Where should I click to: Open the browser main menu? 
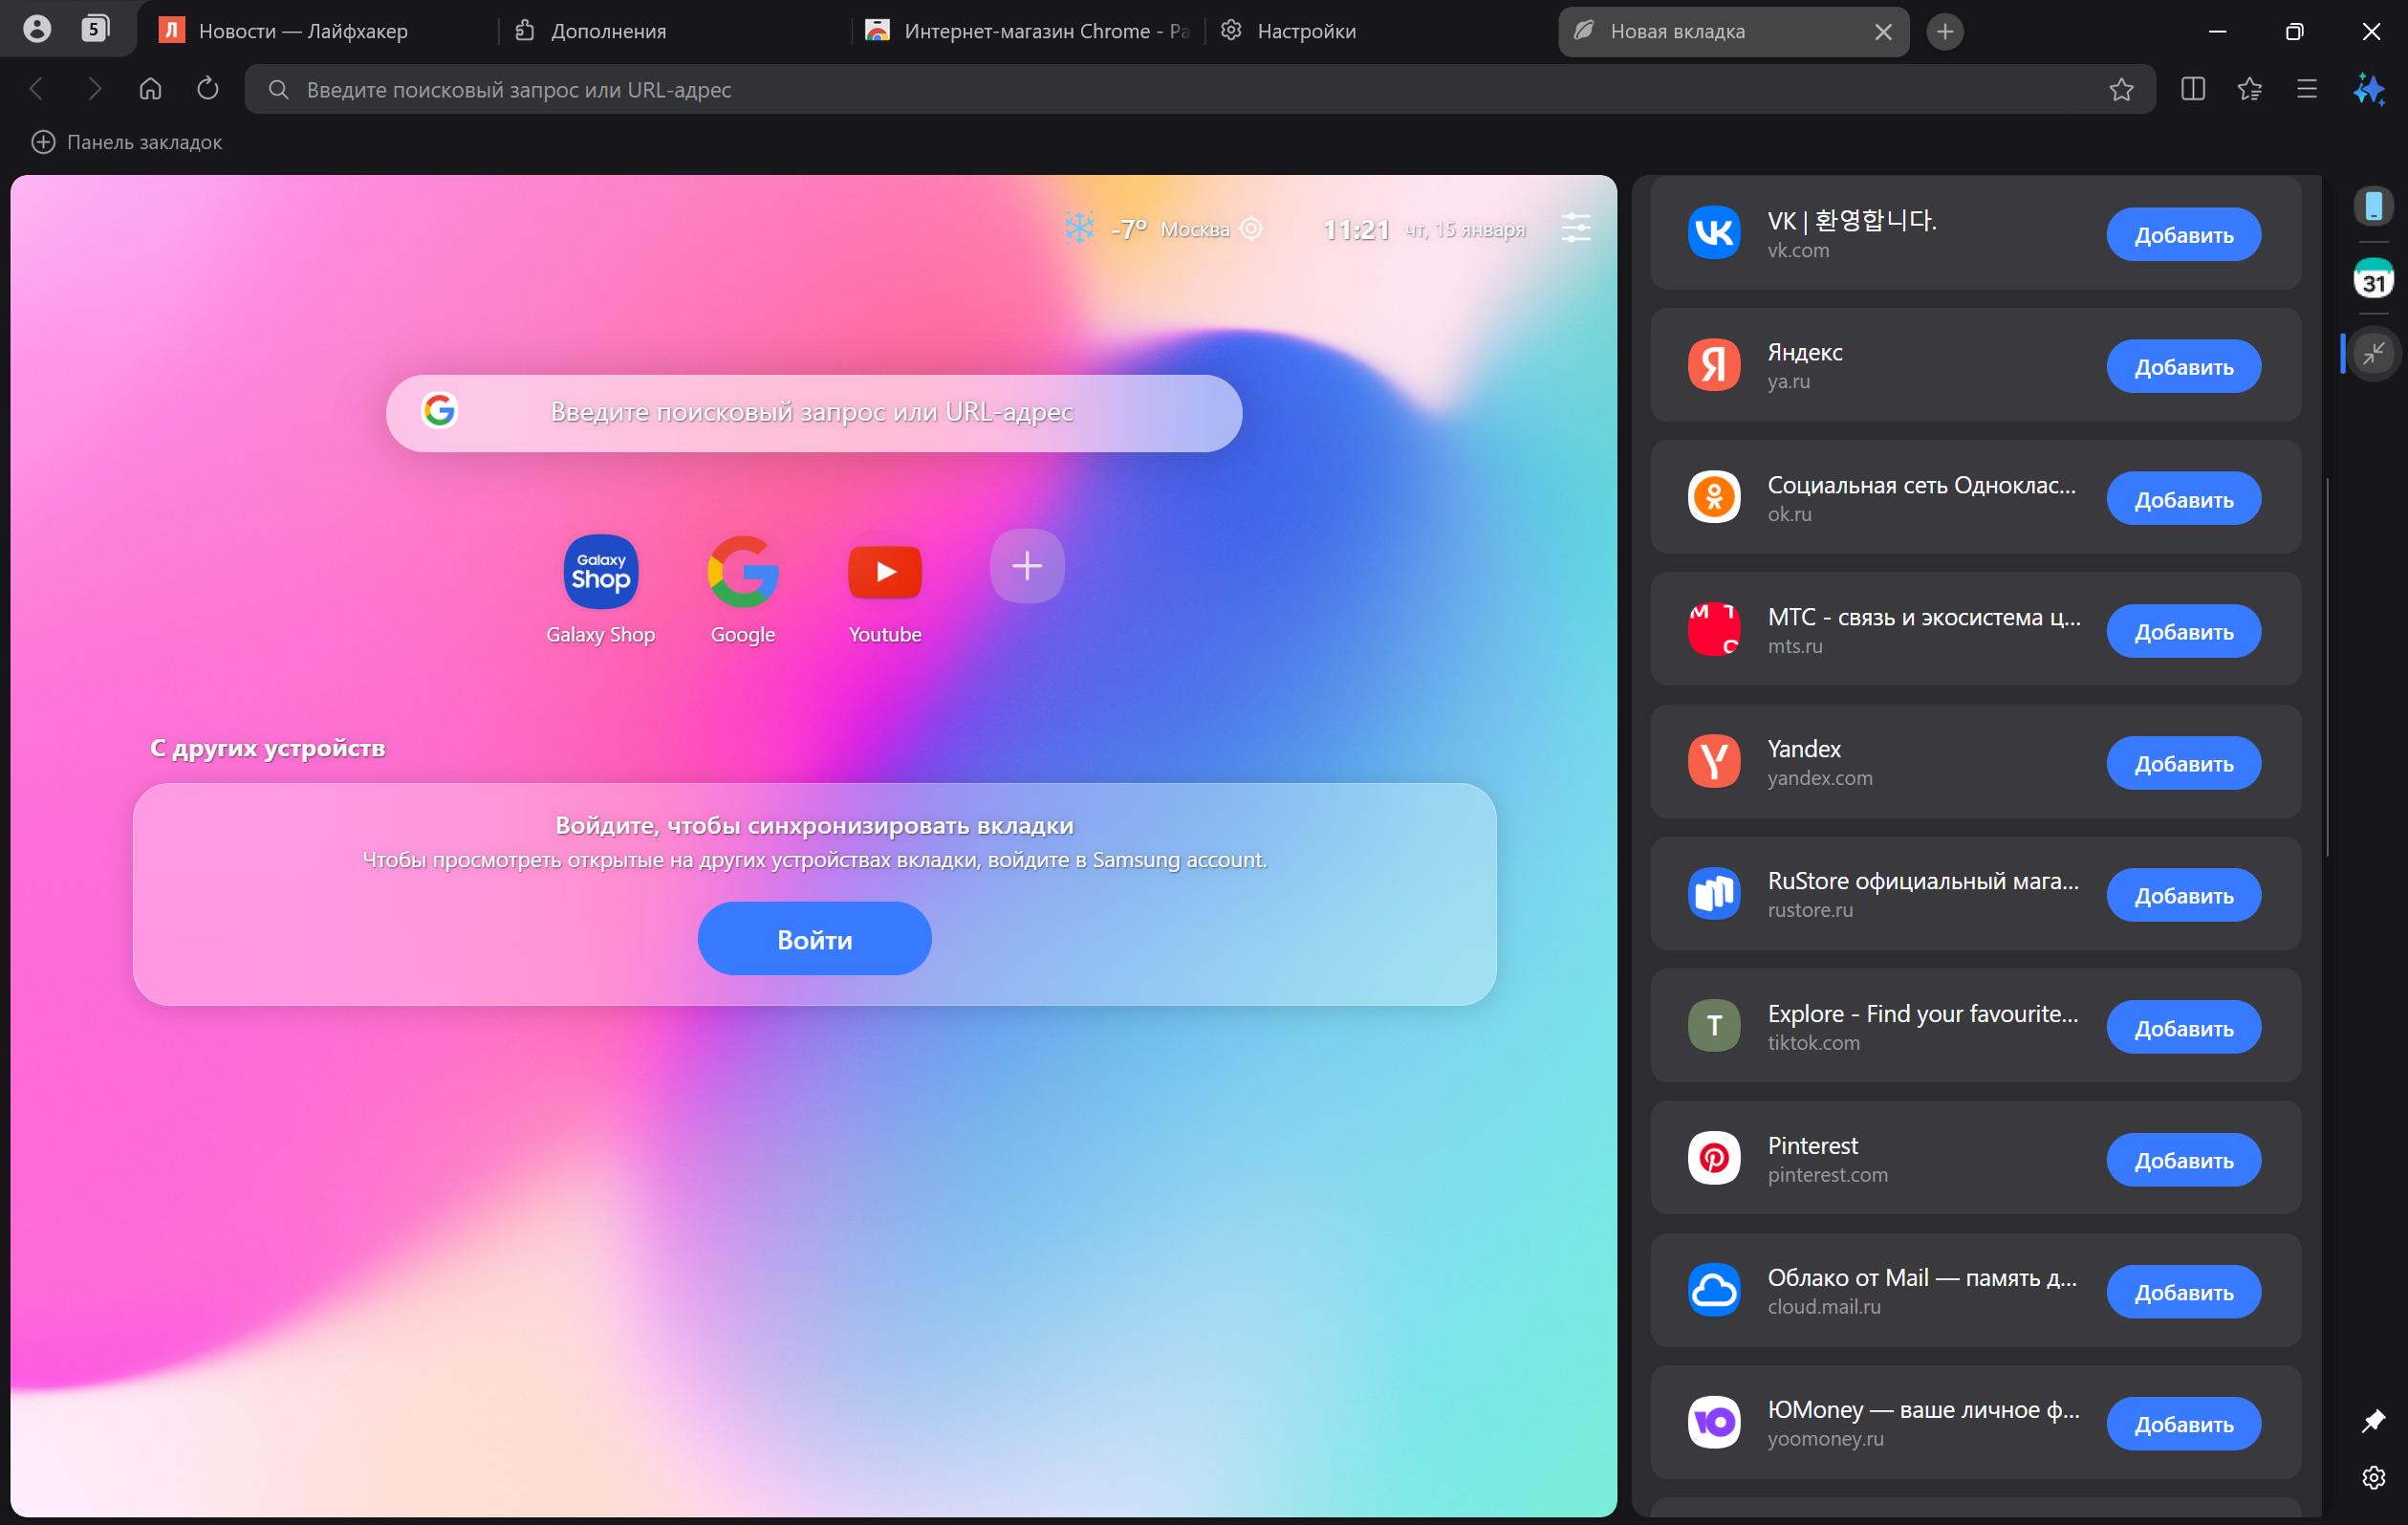coord(2305,89)
